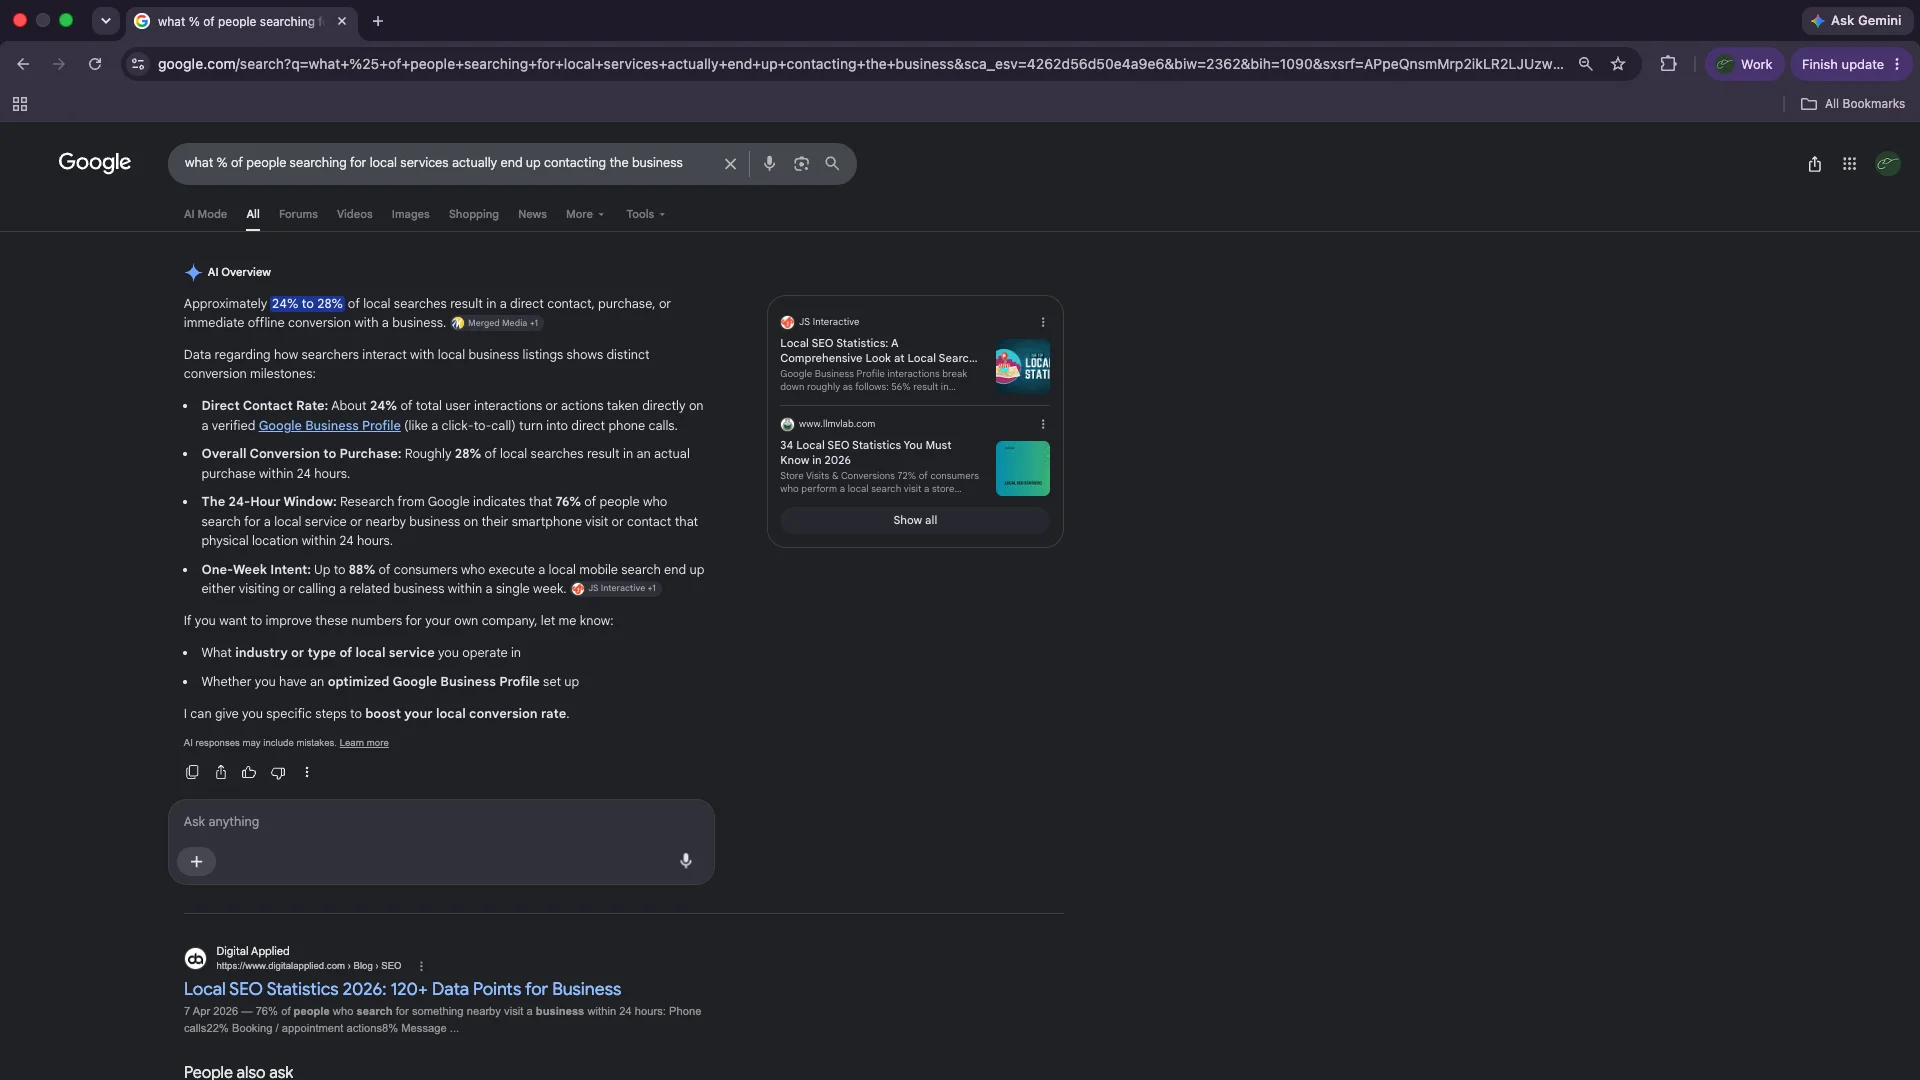Image resolution: width=1920 pixels, height=1080 pixels.
Task: Open the Tools dropdown
Action: coord(645,214)
